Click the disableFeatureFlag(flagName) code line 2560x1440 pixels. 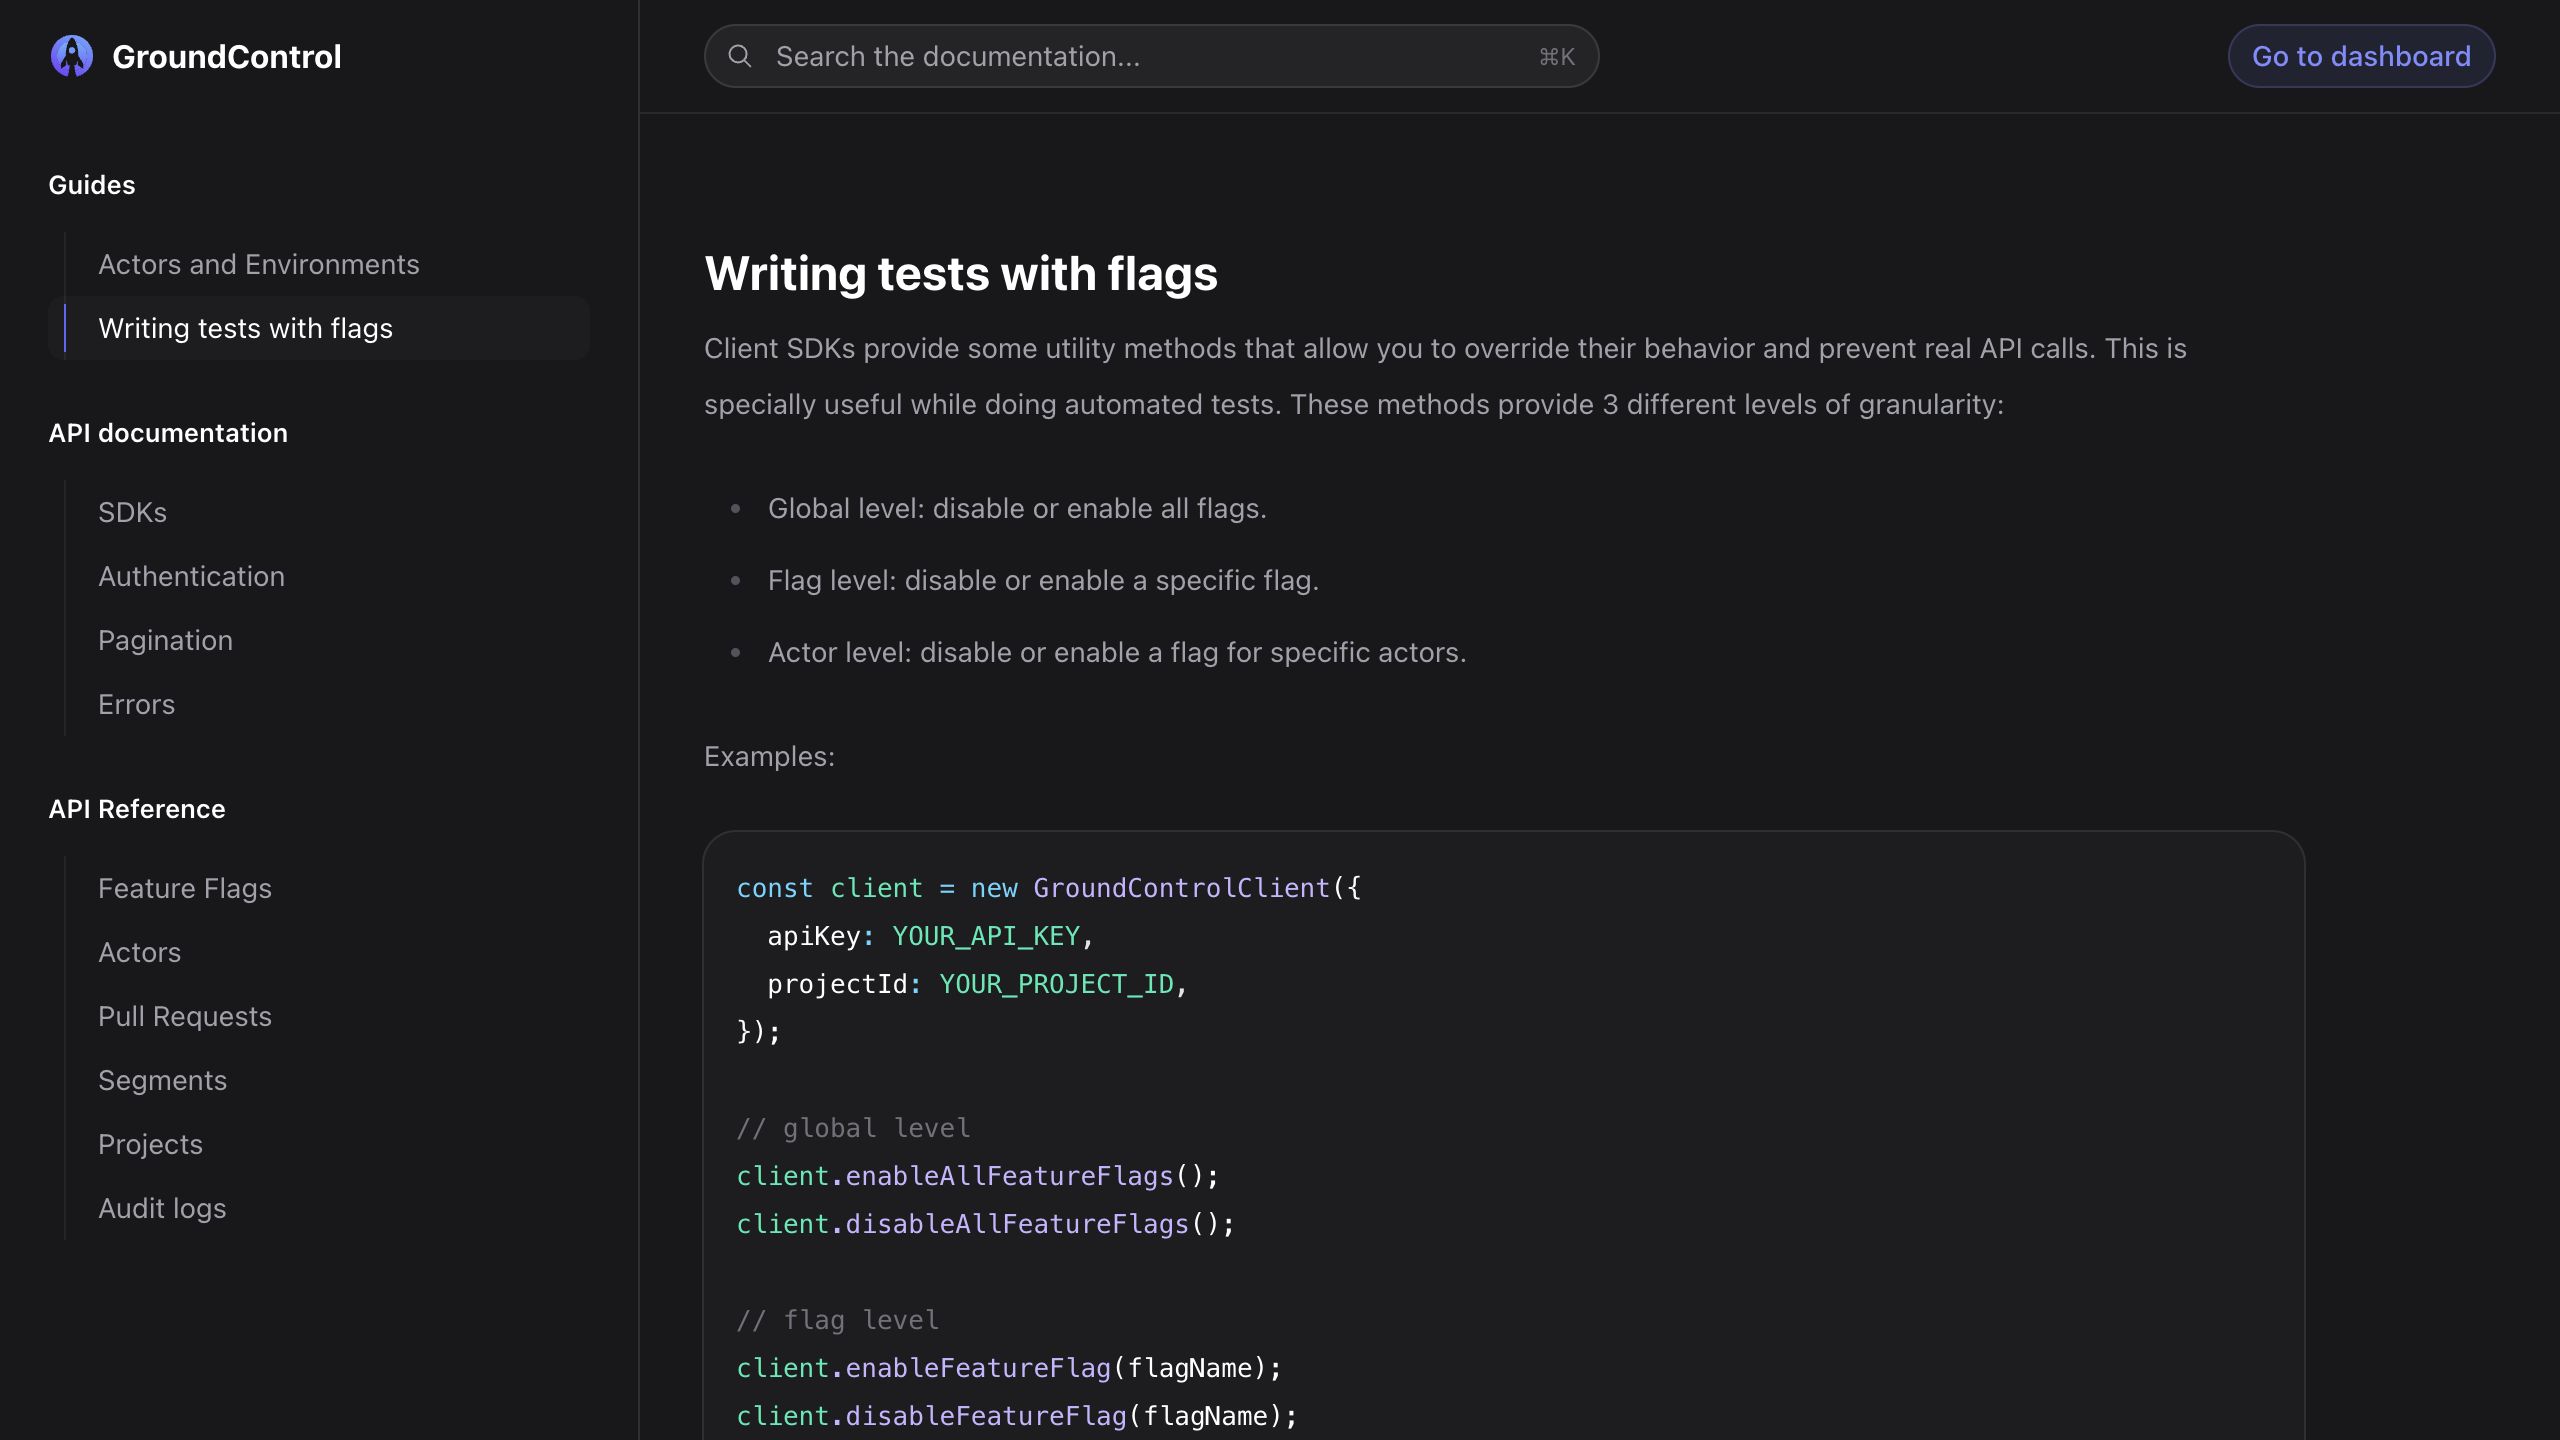pyautogui.click(x=1017, y=1416)
